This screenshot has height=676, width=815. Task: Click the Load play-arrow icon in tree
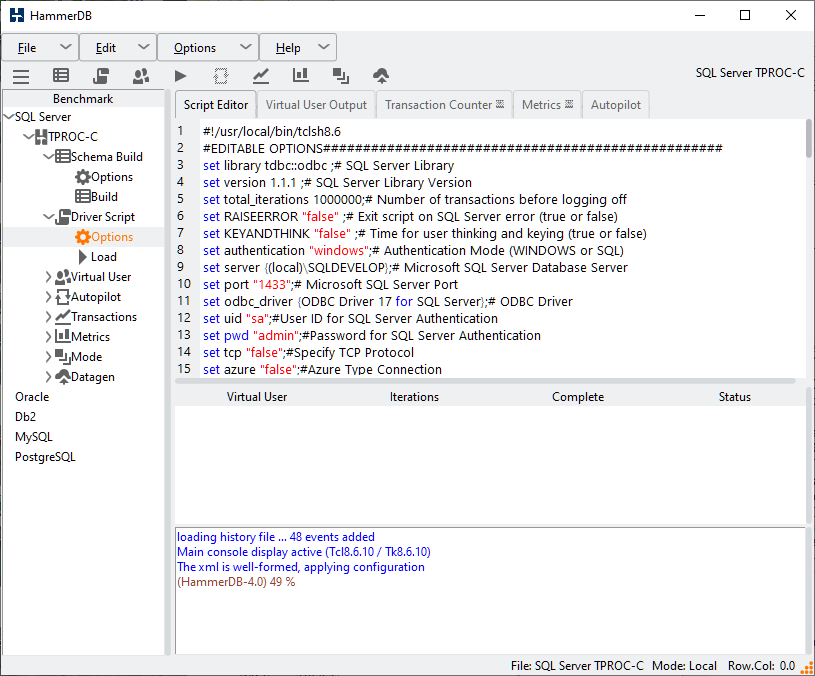[x=83, y=257]
